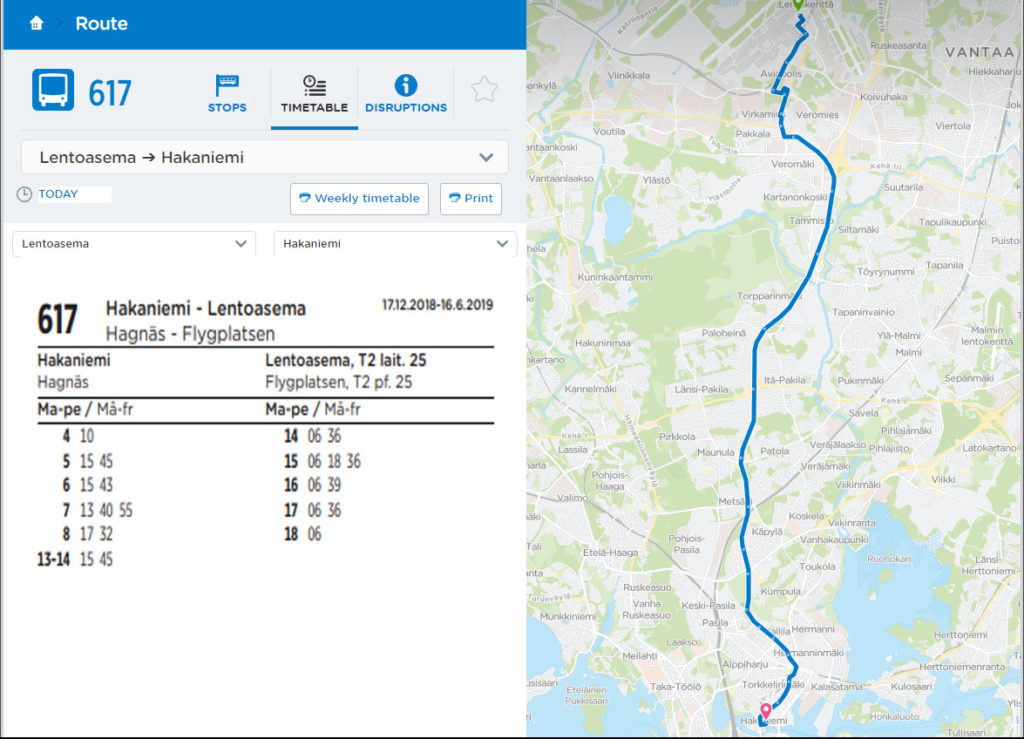The height and width of the screenshot is (739, 1024).
Task: Click the Käpylä label on map
Action: [x=767, y=531]
